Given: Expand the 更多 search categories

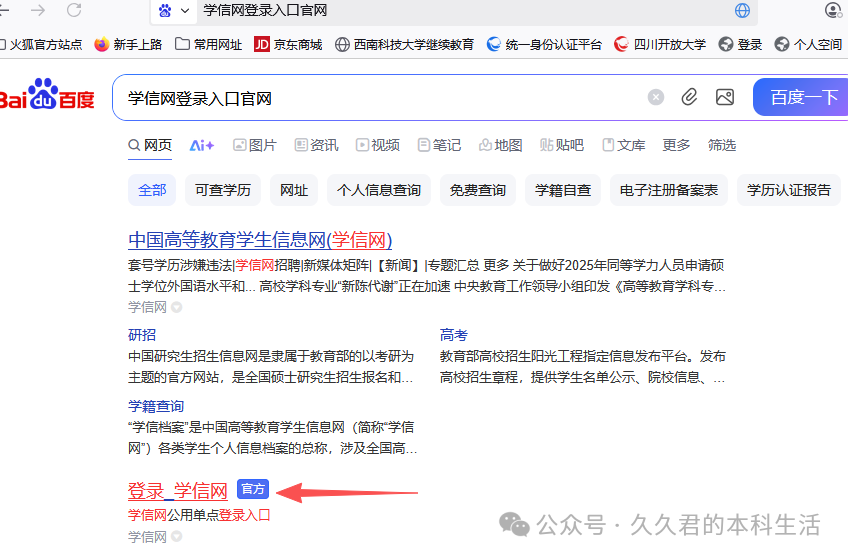Looking at the screenshot, I should (677, 145).
